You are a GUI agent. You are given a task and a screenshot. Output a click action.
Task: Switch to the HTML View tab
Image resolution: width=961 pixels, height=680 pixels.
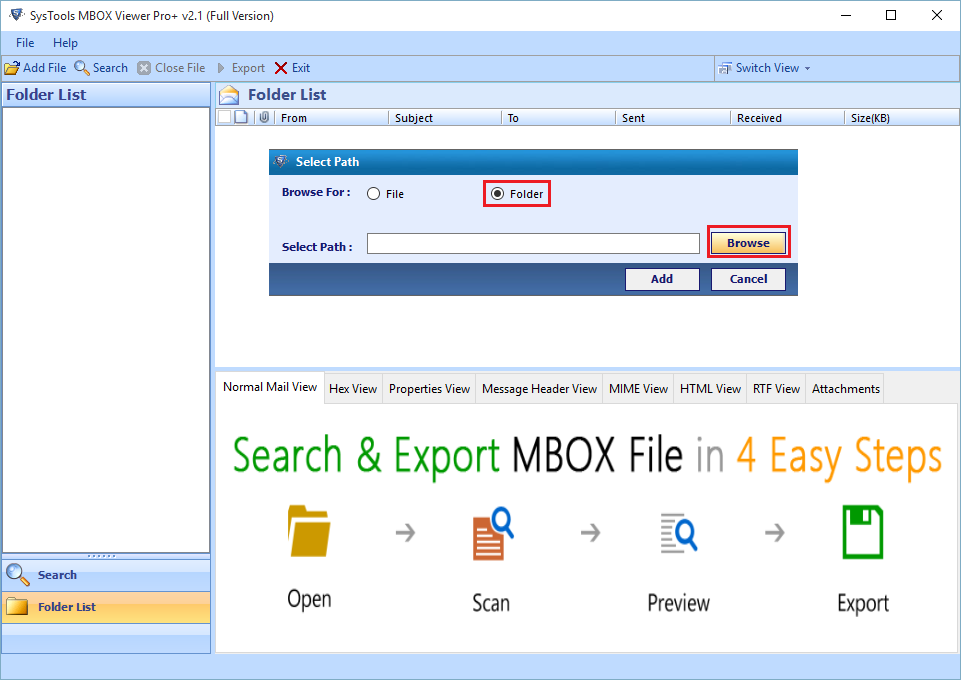click(710, 389)
